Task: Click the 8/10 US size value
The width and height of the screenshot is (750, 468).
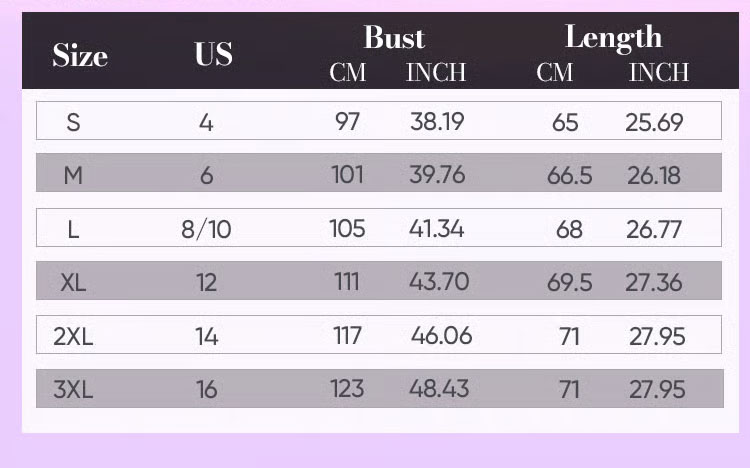Action: pyautogui.click(x=206, y=229)
